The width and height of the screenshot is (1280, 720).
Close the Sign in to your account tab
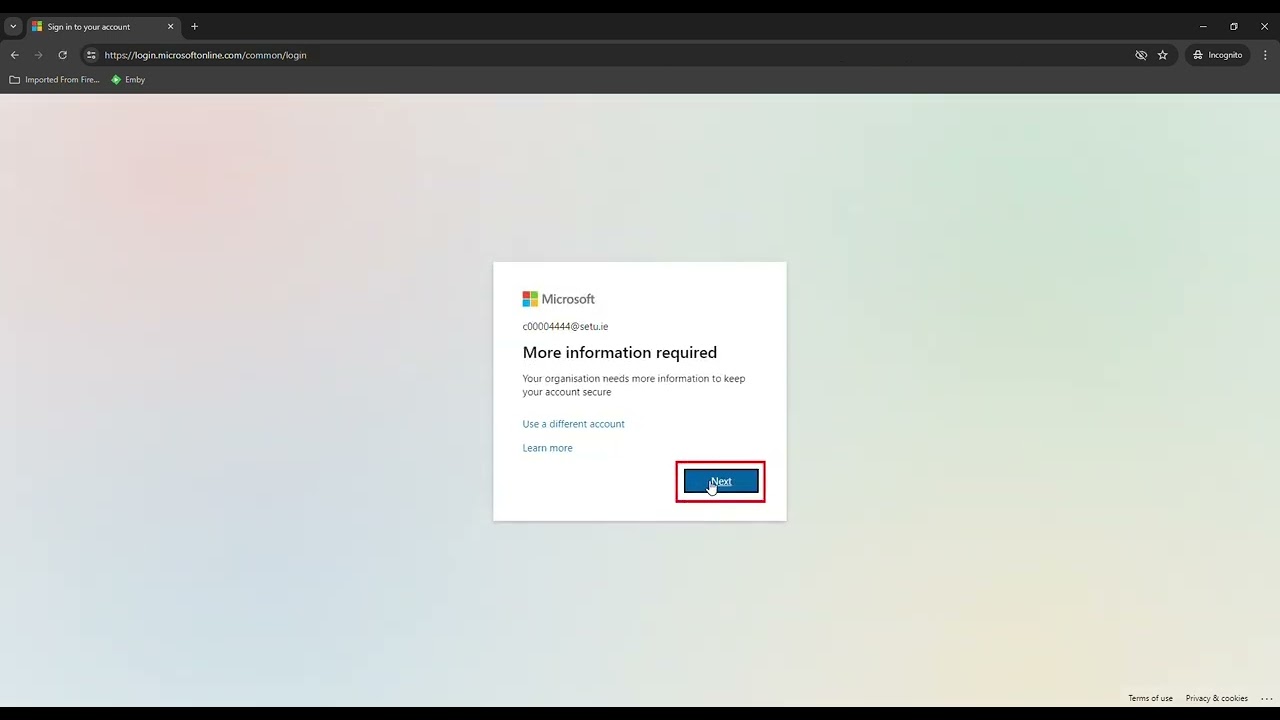click(x=170, y=27)
